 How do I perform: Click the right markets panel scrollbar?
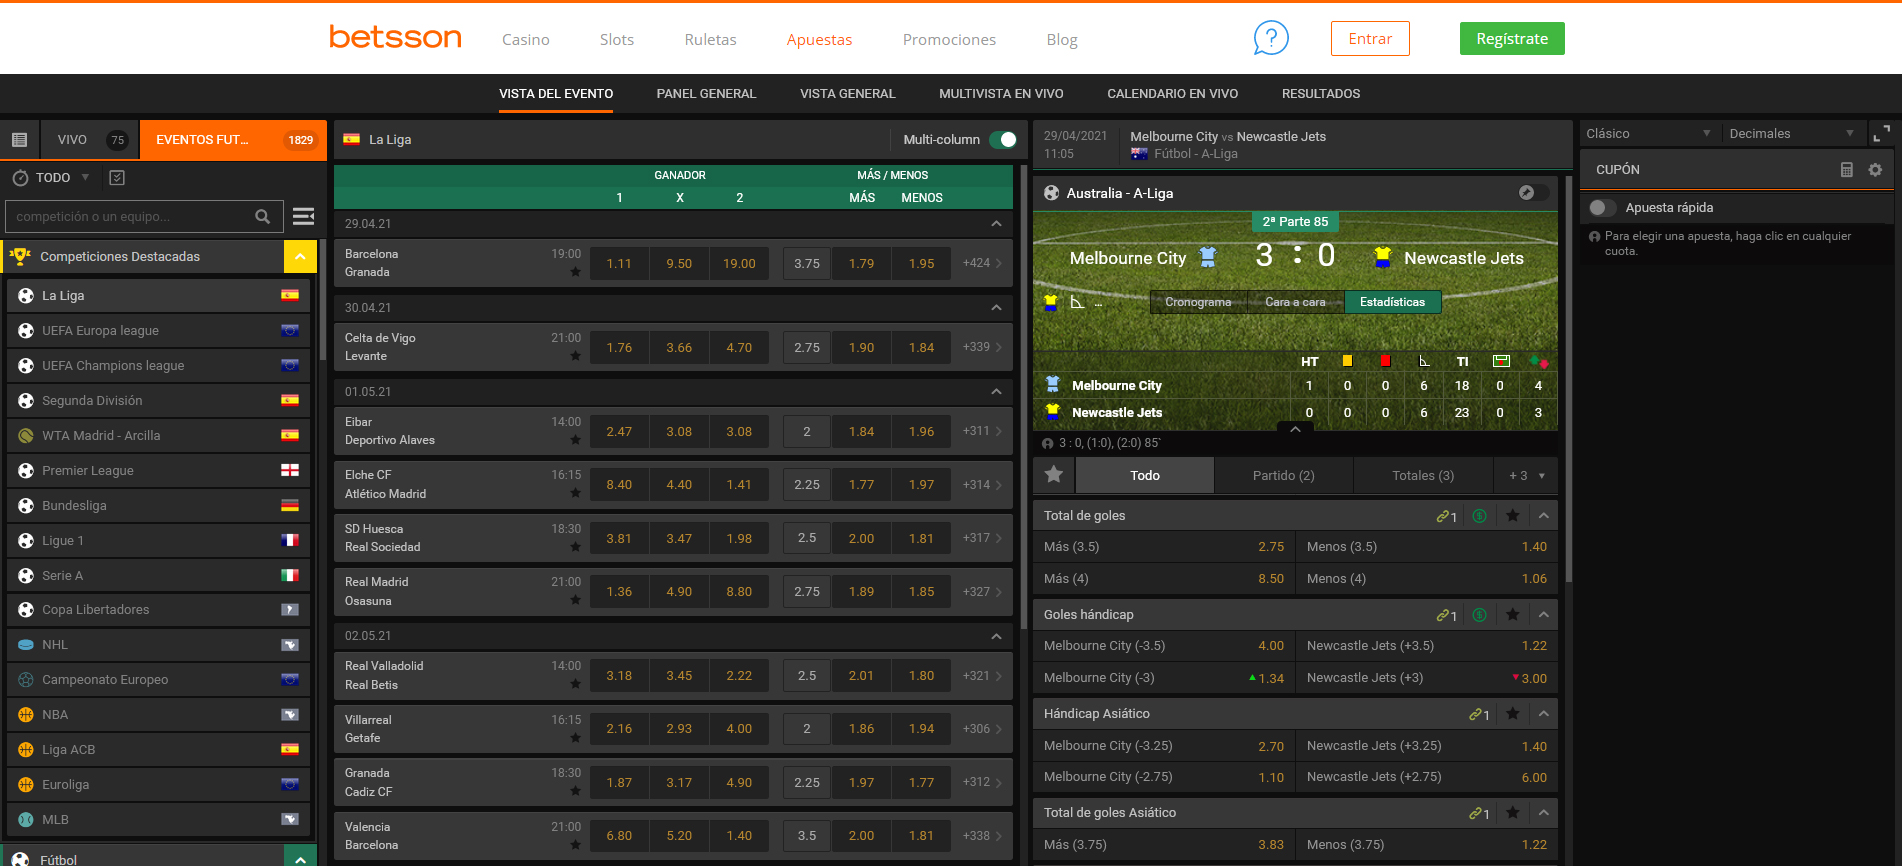pyautogui.click(x=1569, y=380)
